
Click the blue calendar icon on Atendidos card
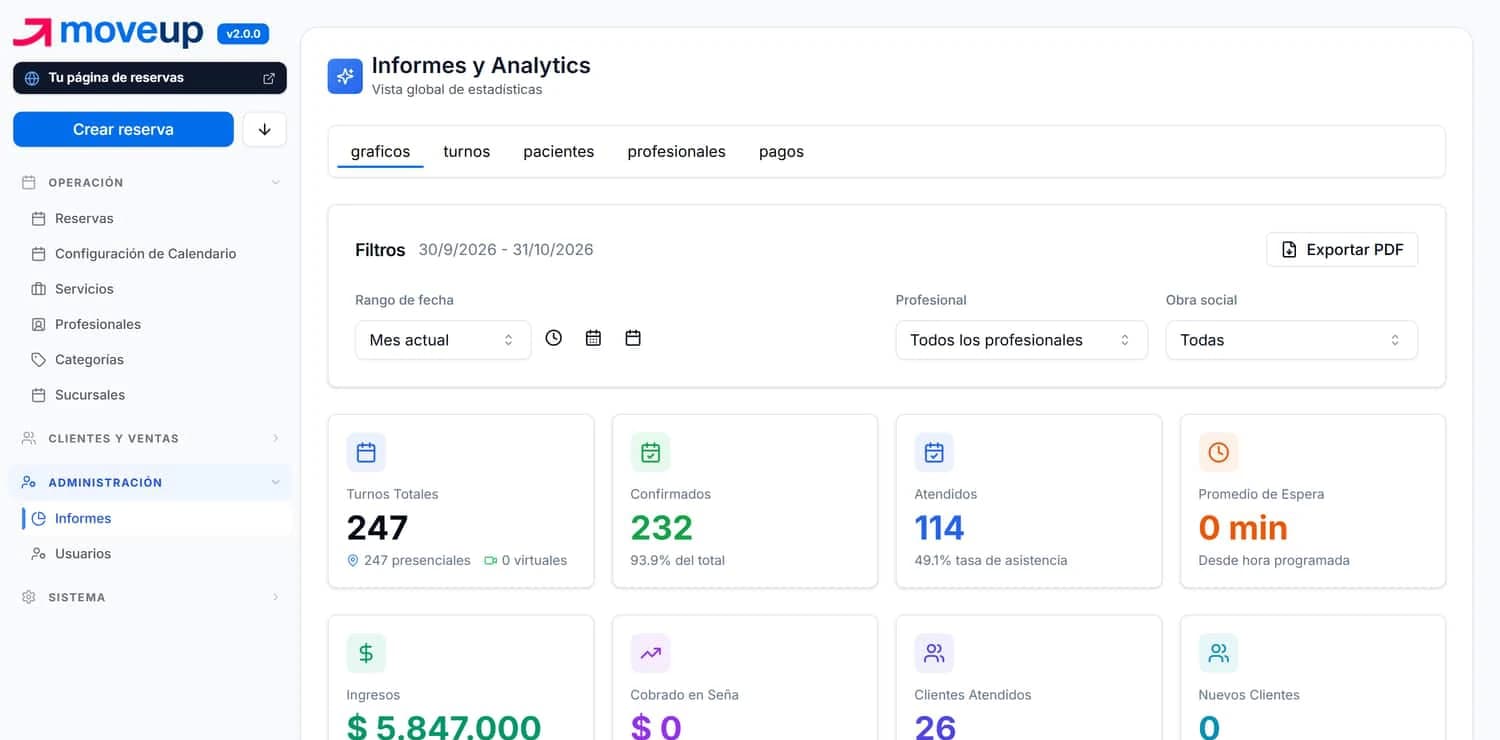934,453
